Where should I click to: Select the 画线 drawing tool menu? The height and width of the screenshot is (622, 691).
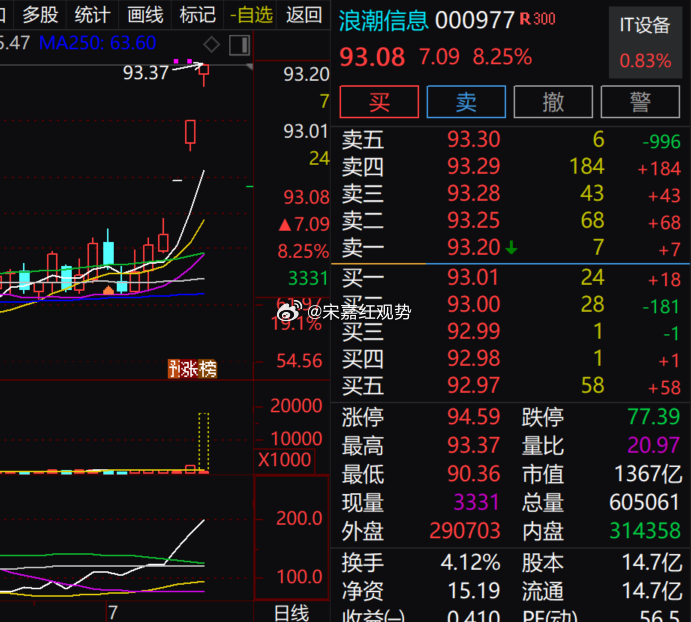145,15
